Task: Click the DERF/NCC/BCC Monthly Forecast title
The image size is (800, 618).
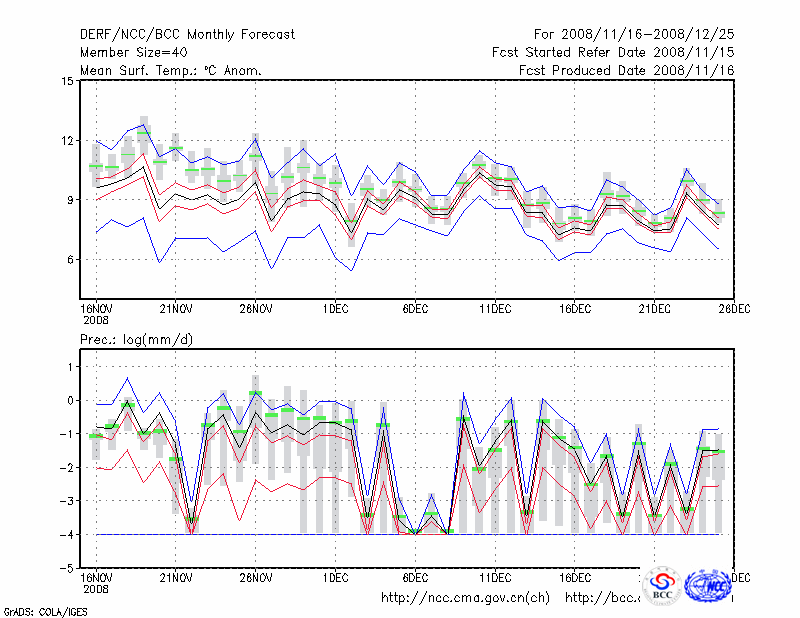Action: [187, 34]
